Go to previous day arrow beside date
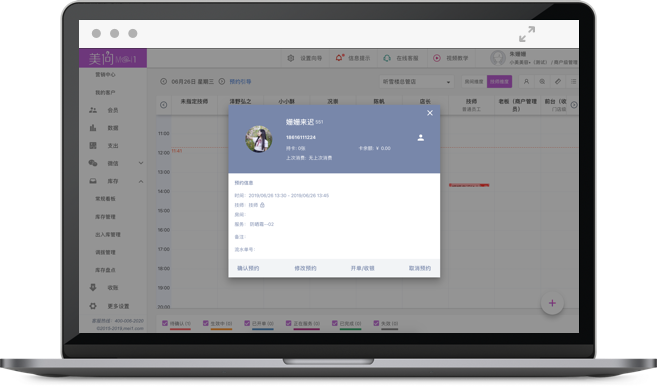657x386 pixels. tap(163, 81)
